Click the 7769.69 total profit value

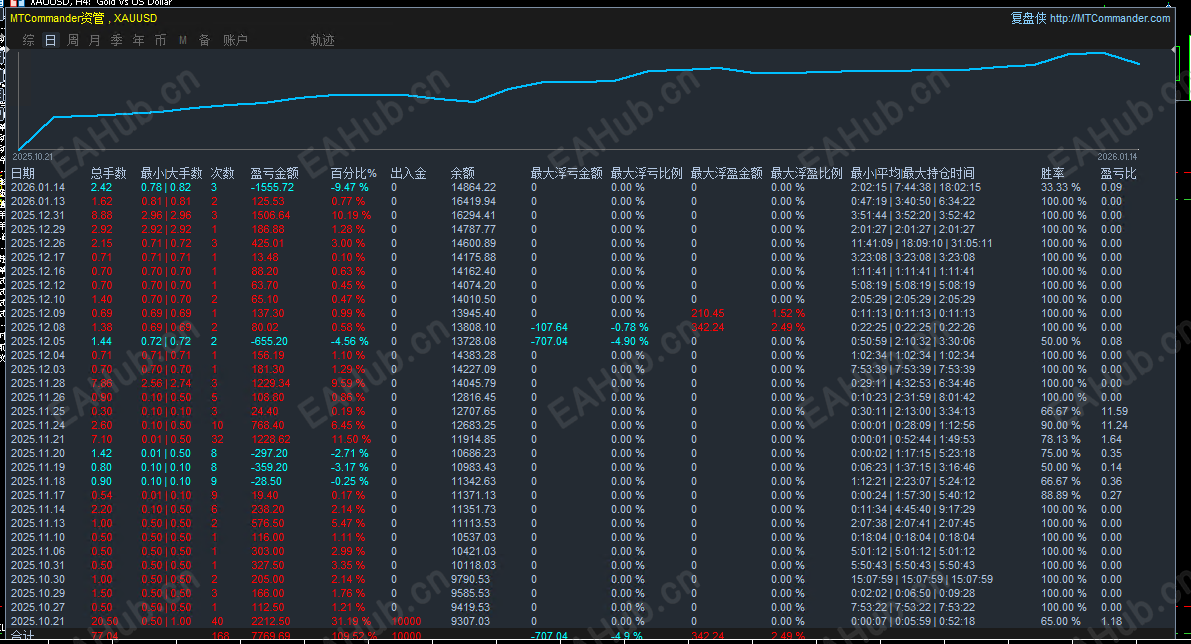click(x=271, y=636)
